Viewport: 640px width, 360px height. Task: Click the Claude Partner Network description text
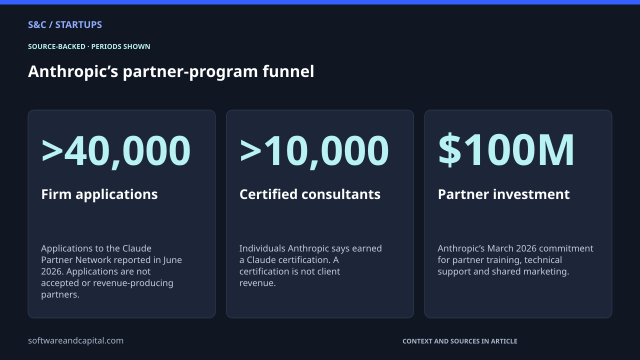111,271
